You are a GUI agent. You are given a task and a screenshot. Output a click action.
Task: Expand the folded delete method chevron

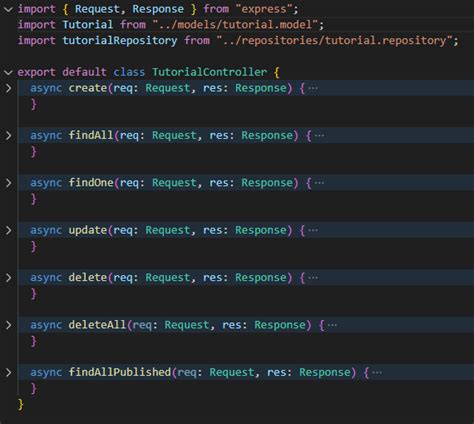[8, 278]
